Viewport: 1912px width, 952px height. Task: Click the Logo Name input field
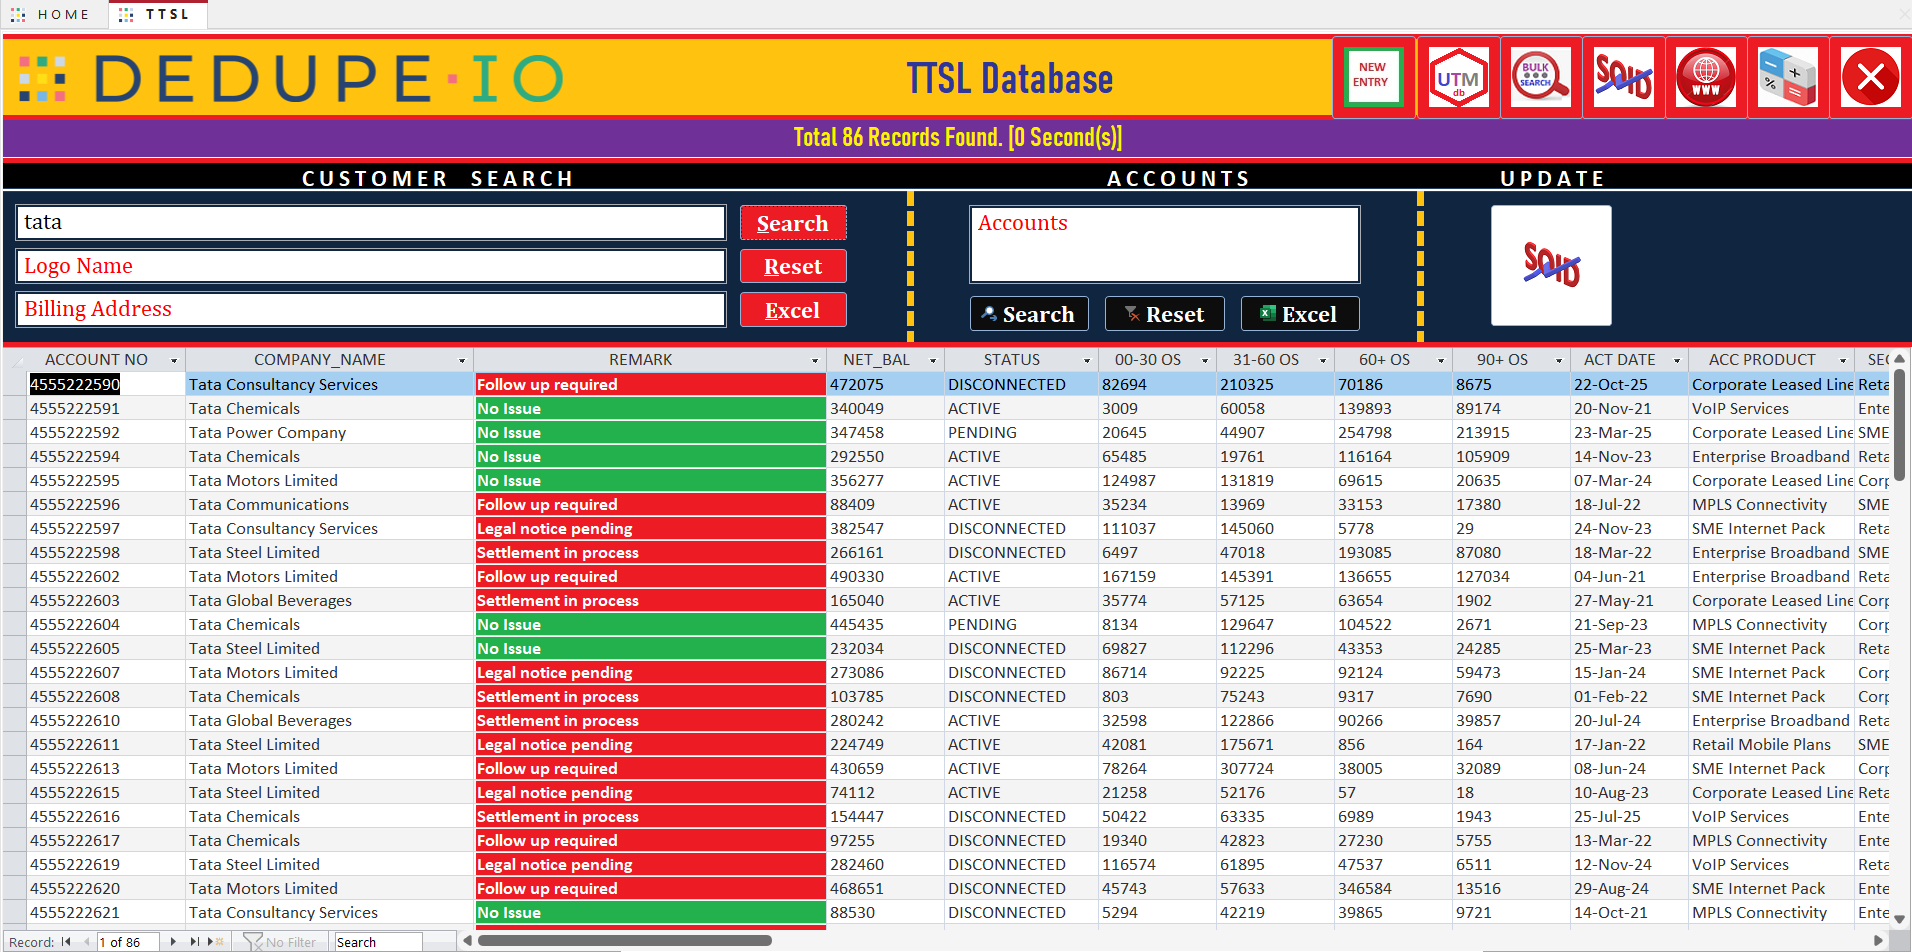point(370,265)
